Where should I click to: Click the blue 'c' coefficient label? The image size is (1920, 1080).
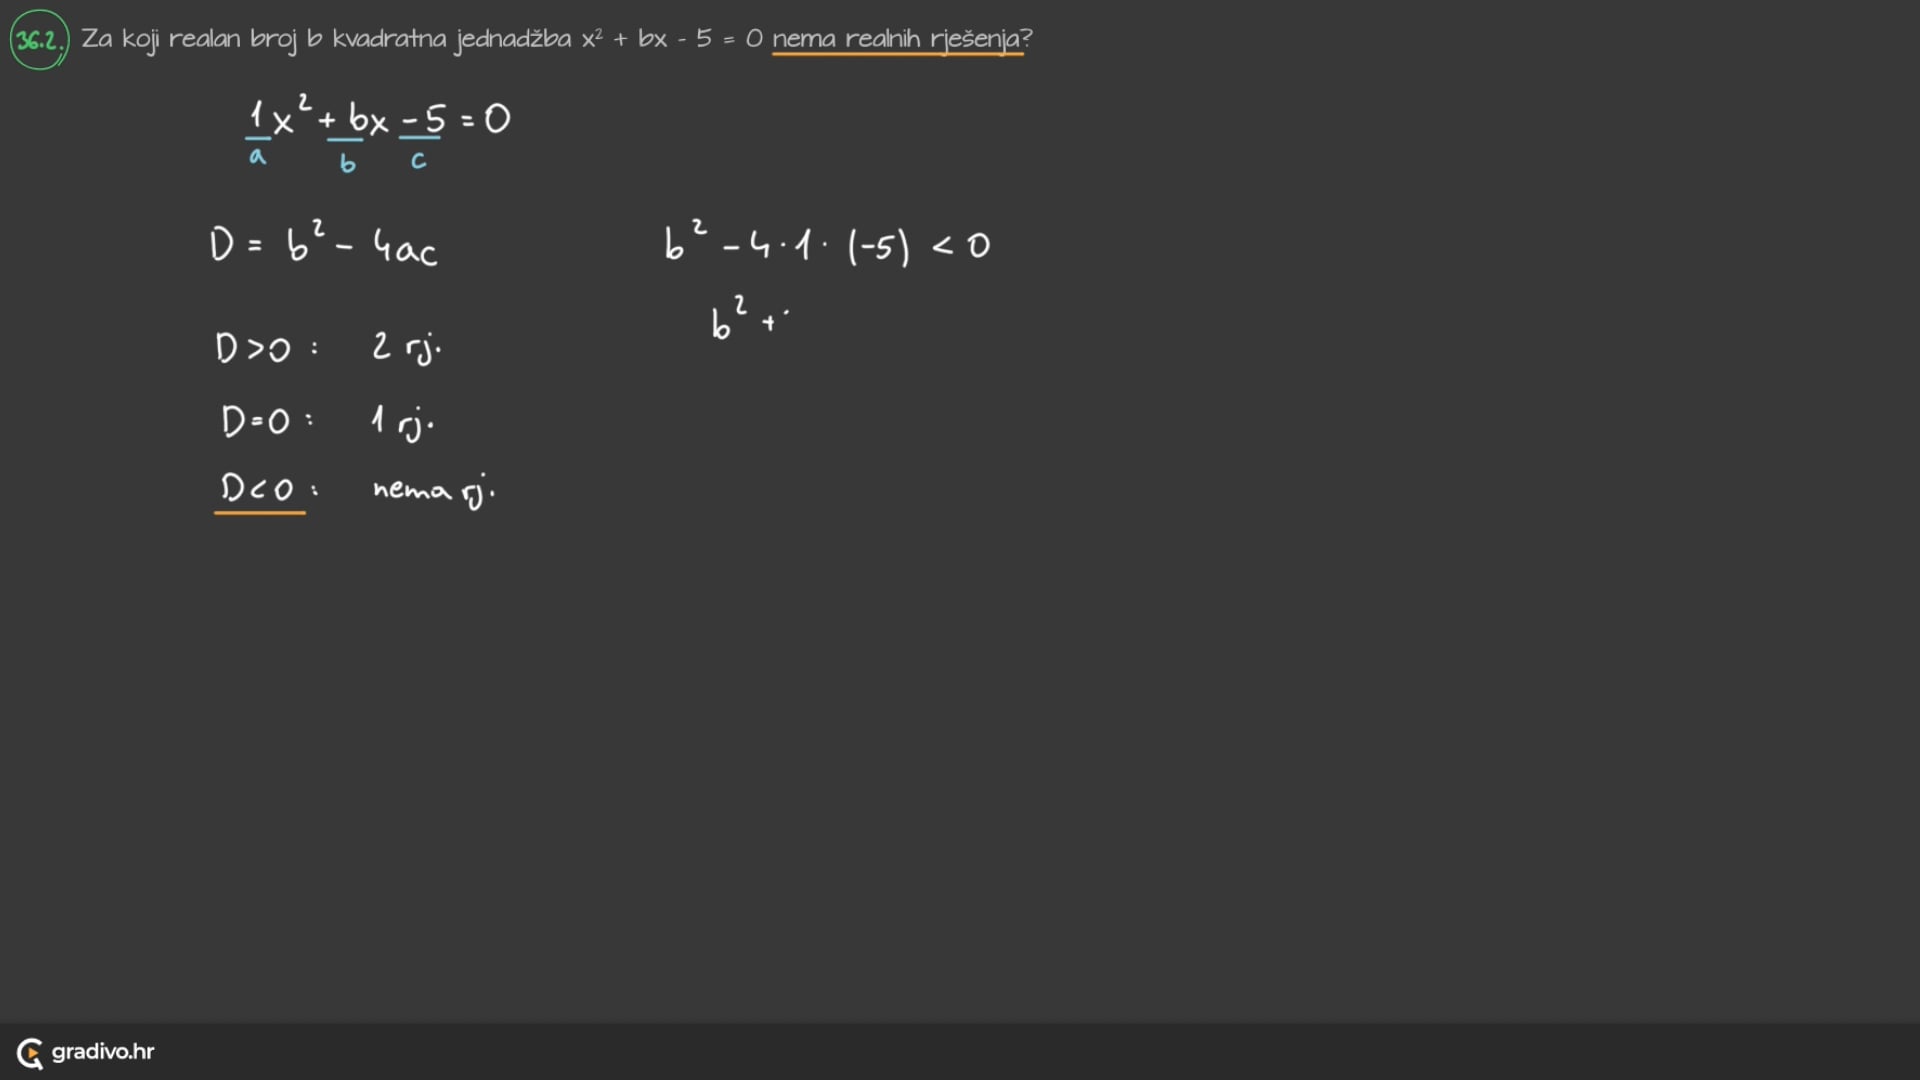tap(418, 160)
